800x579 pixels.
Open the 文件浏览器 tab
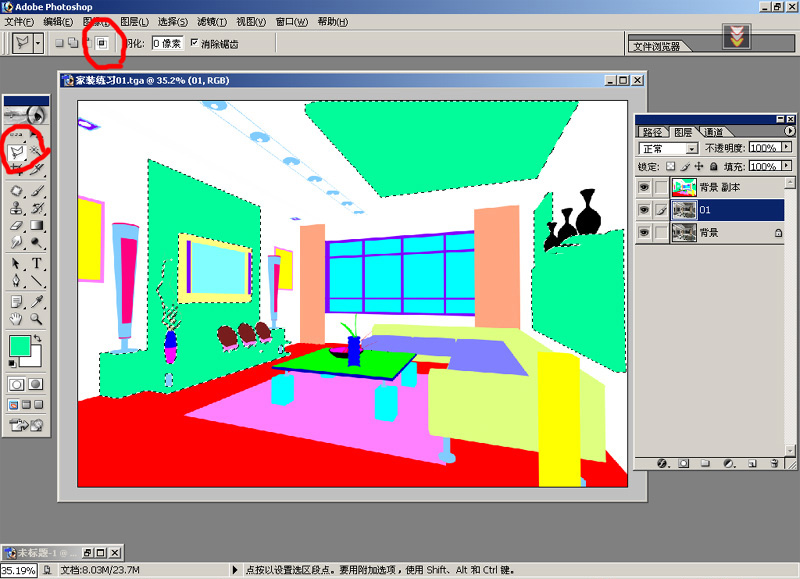(x=657, y=46)
